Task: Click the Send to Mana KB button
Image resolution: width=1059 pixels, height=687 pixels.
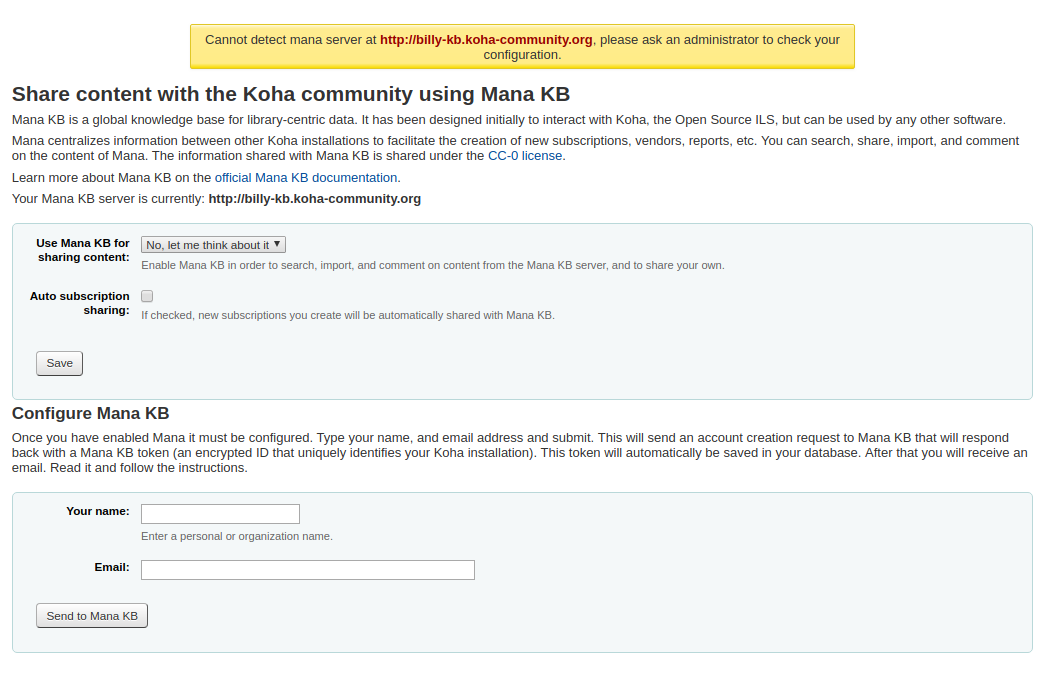Action: pyautogui.click(x=92, y=616)
